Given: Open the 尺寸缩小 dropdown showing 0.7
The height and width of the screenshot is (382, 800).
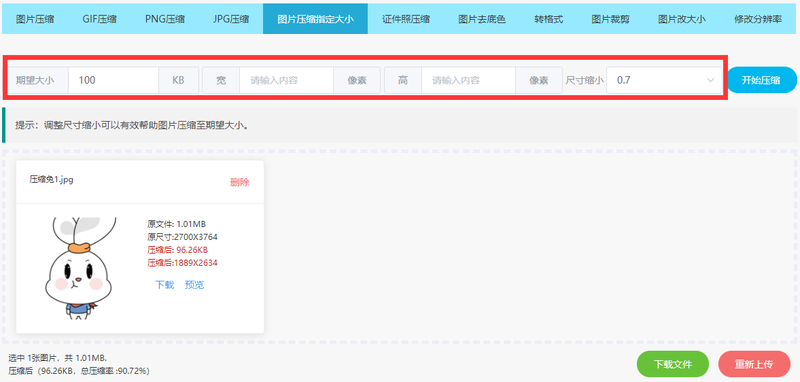Looking at the screenshot, I should [664, 80].
